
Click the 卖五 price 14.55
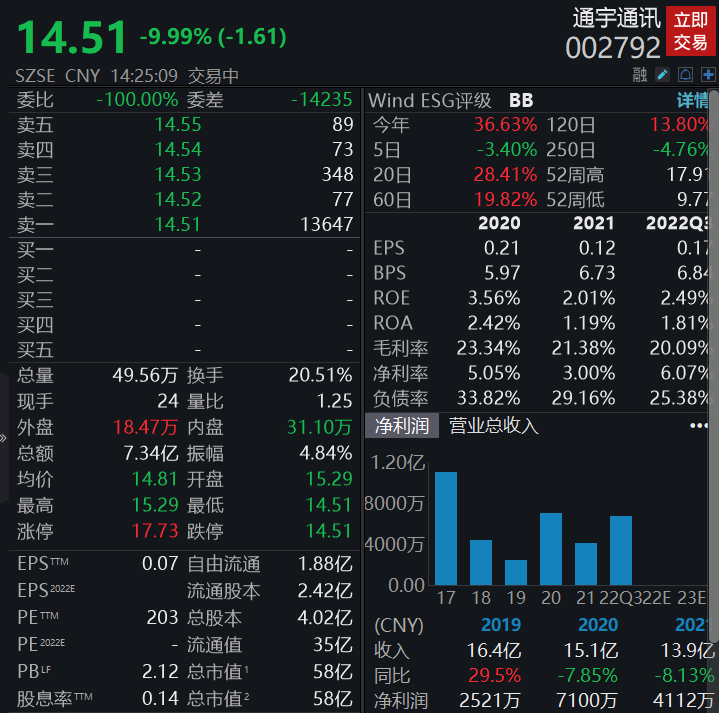tap(178, 125)
